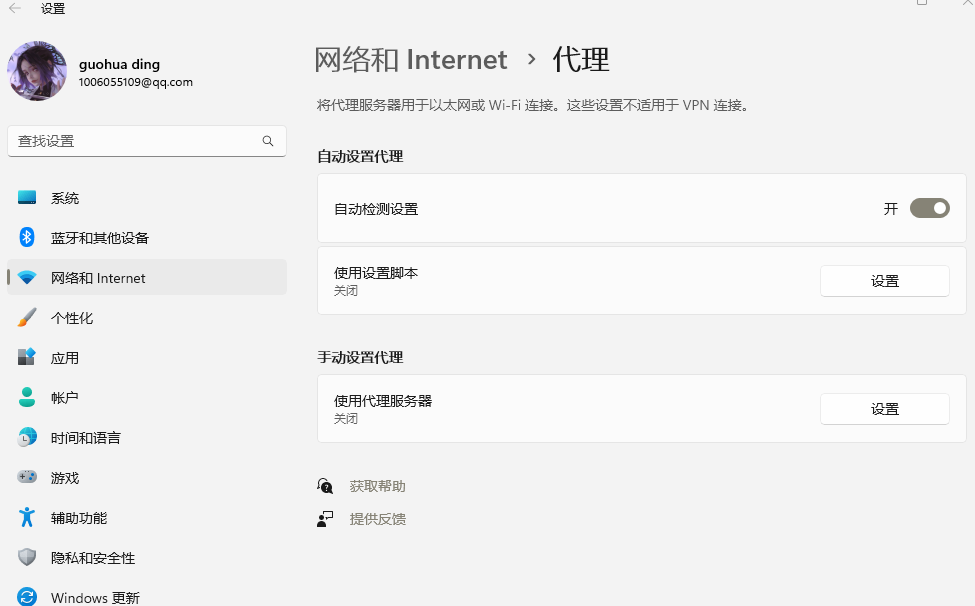Click the Privacy and security shield icon

click(x=27, y=558)
